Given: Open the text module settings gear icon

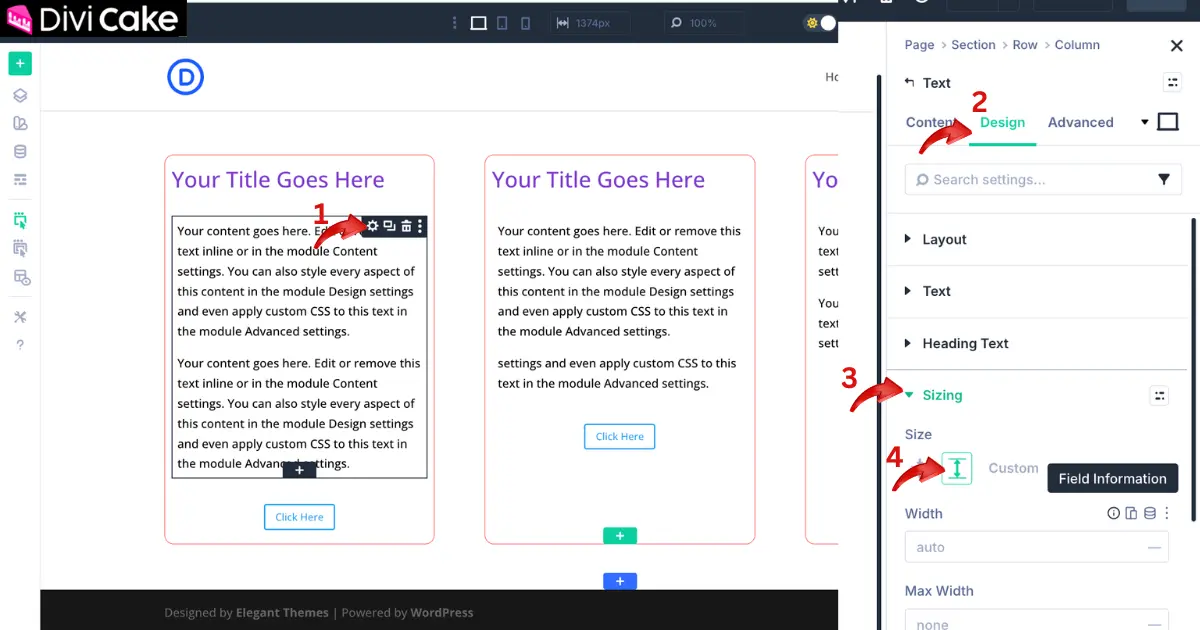Looking at the screenshot, I should click(x=373, y=227).
